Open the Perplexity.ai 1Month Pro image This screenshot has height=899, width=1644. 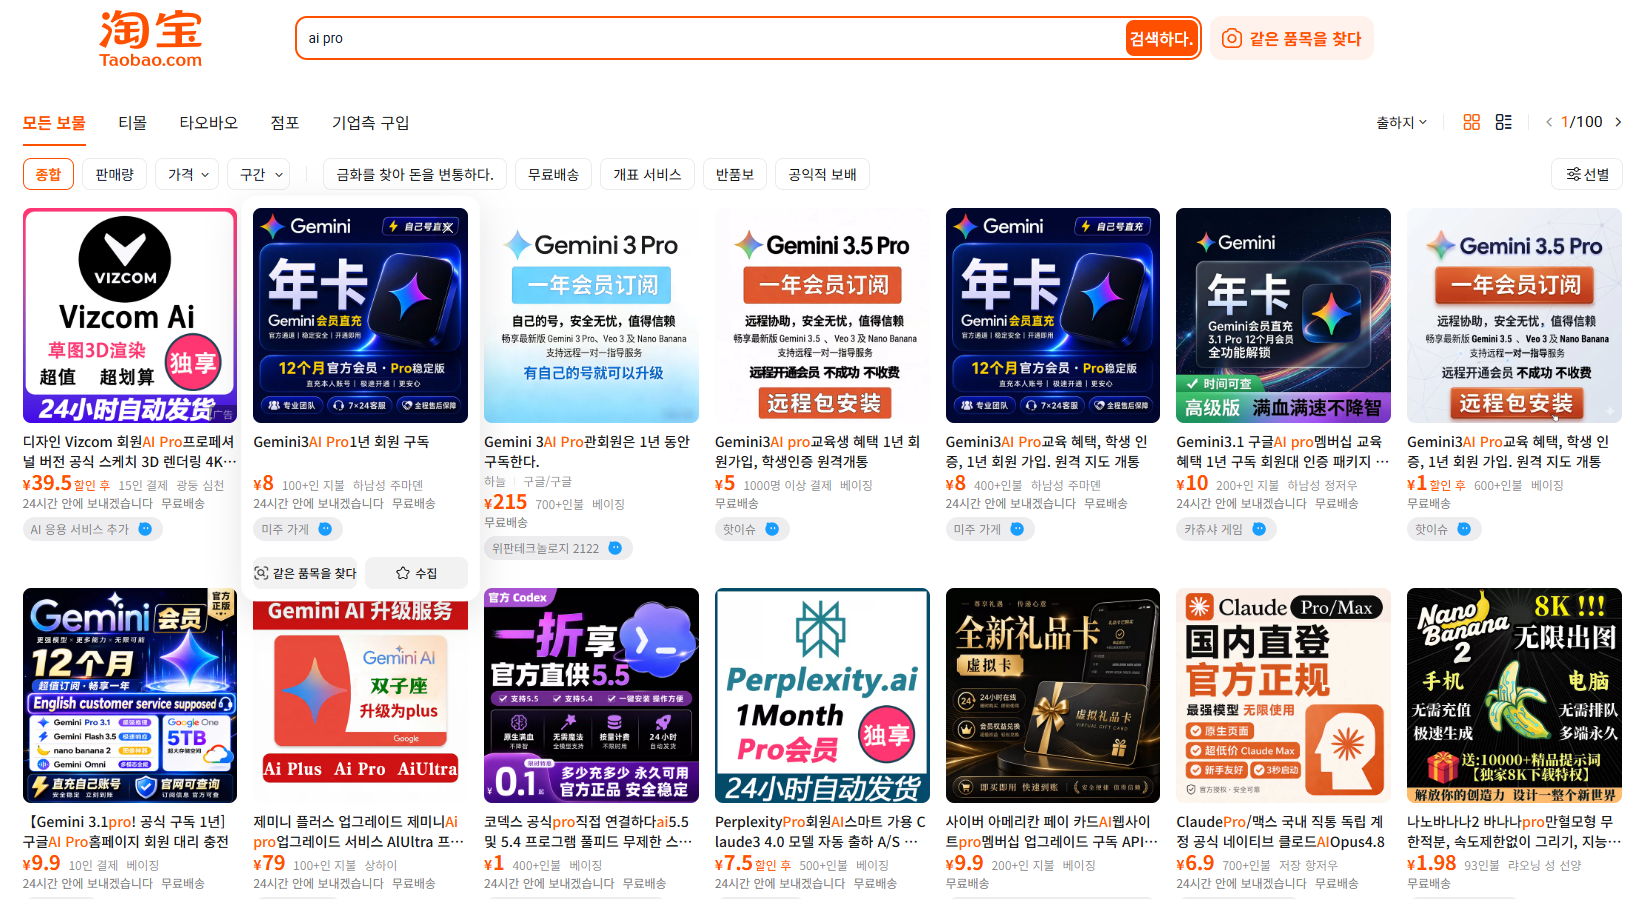click(822, 695)
